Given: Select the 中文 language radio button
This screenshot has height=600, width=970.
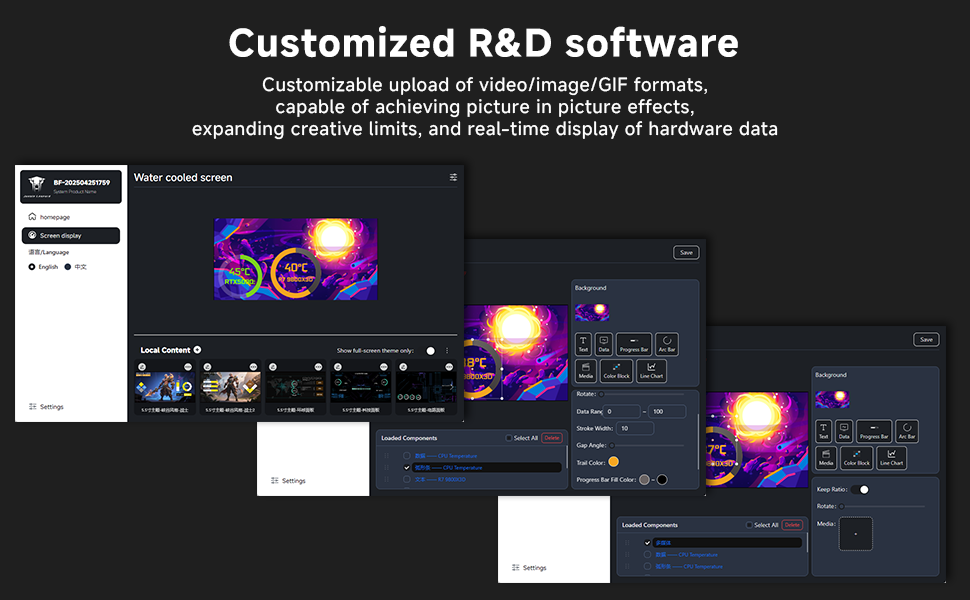Looking at the screenshot, I should [x=68, y=267].
